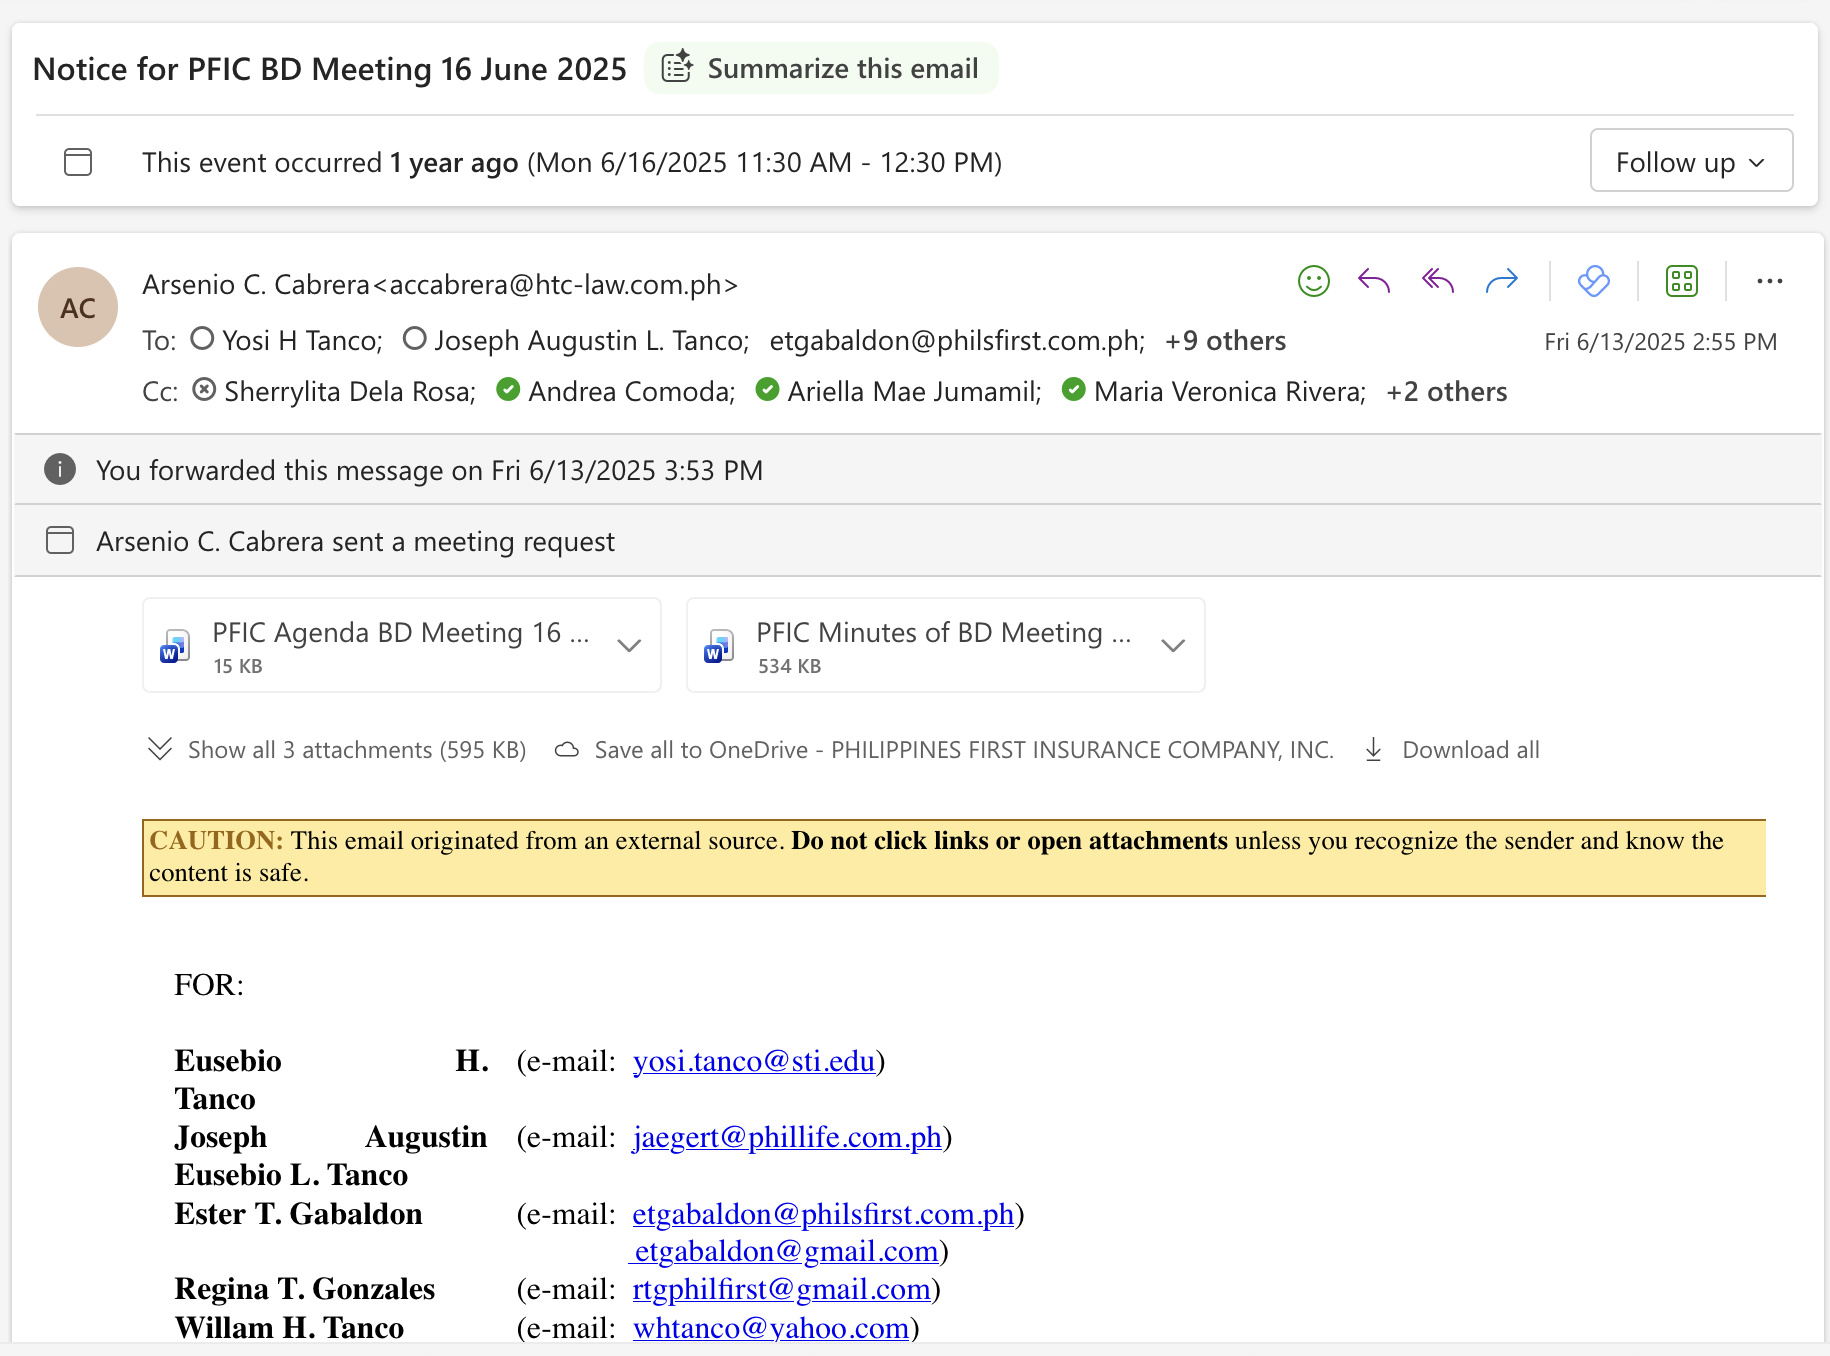The width and height of the screenshot is (1830, 1356).
Task: Click the calendar icon on the meeting request bar
Action: coord(60,540)
